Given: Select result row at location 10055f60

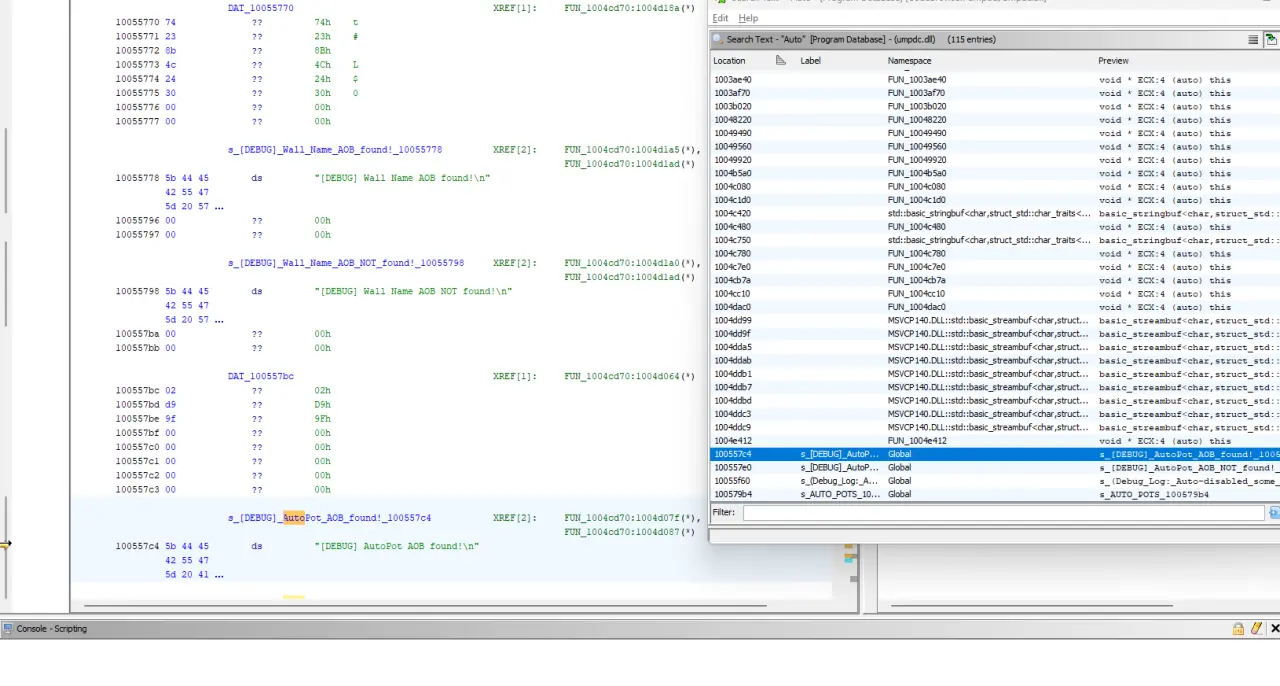Looking at the screenshot, I should click(x=995, y=481).
